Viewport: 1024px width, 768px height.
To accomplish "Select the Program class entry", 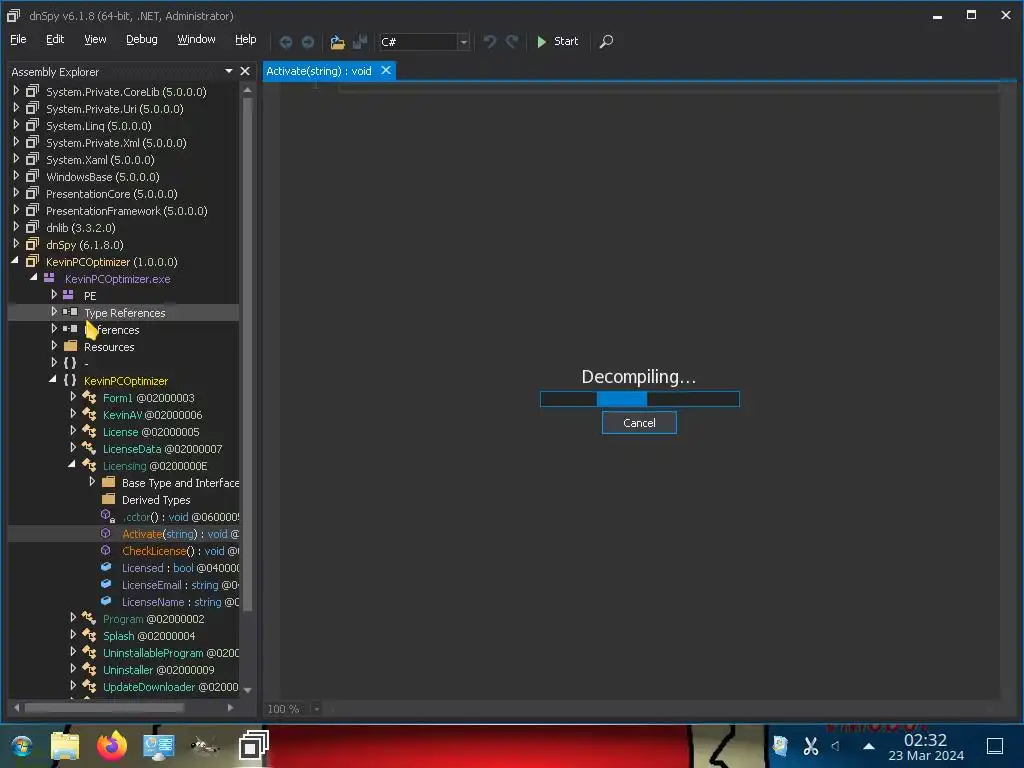I will tap(153, 618).
